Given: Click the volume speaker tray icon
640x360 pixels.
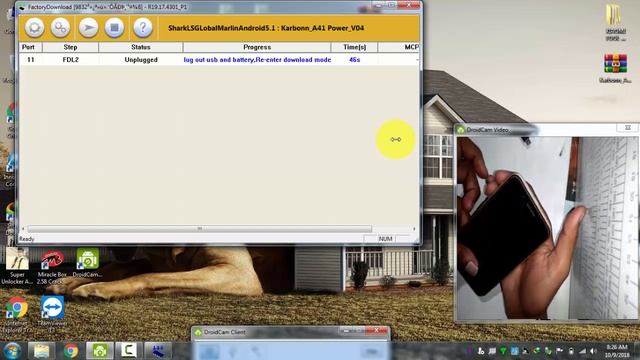Looking at the screenshot, I should pyautogui.click(x=593, y=351).
